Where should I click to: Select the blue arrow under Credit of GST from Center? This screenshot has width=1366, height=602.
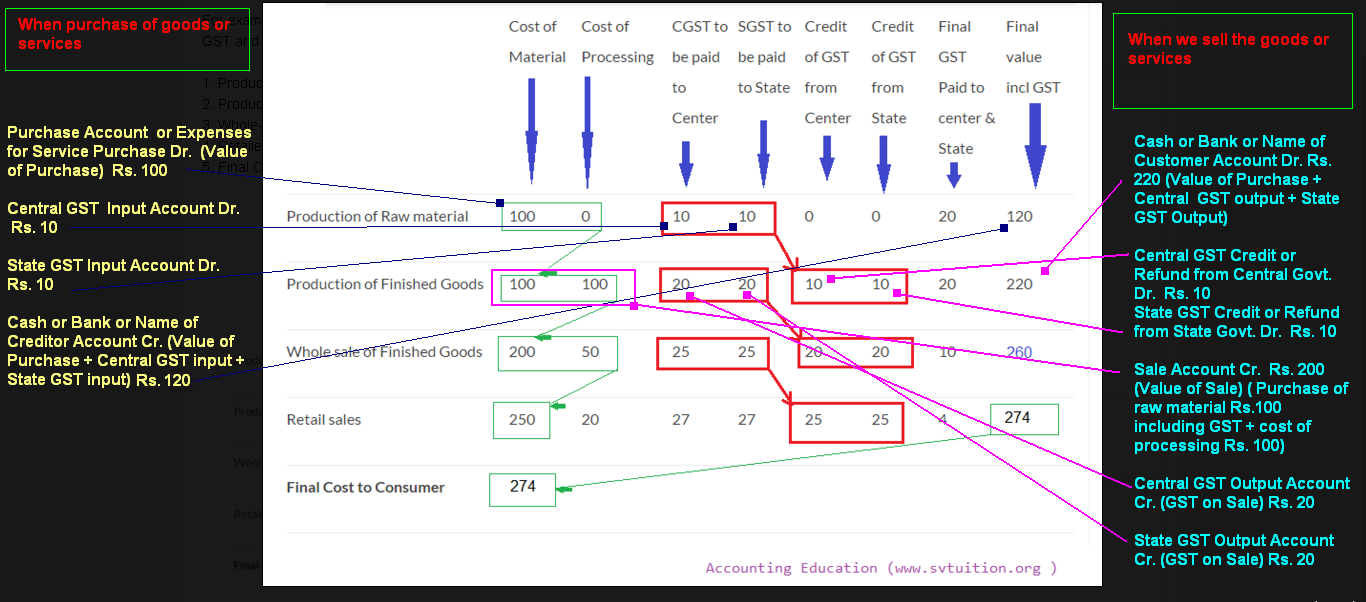pos(827,160)
